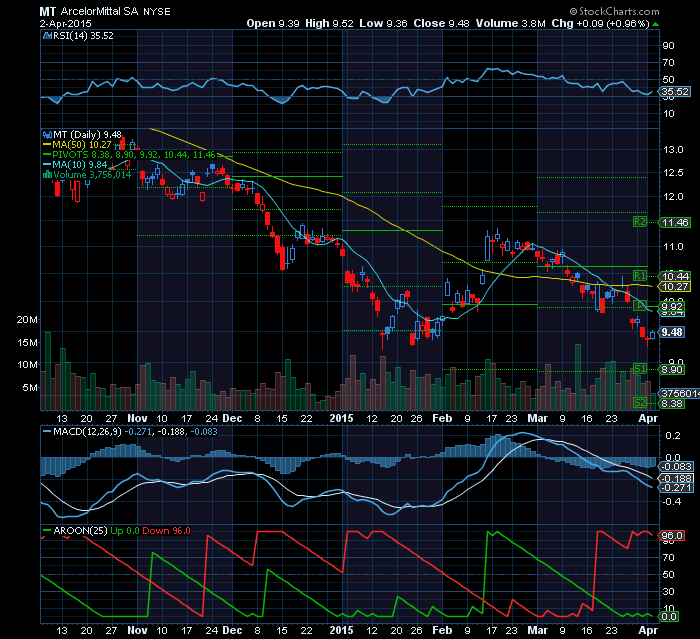Click the 2-Apr-2015 date label
Screen dimensions: 700x639
pos(66,23)
